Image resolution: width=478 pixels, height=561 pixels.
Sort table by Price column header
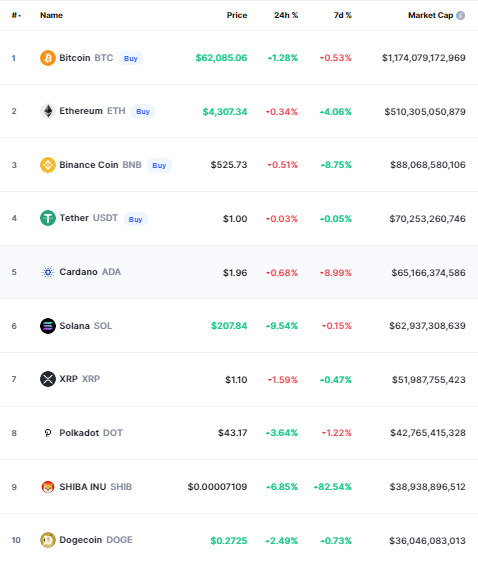click(237, 15)
